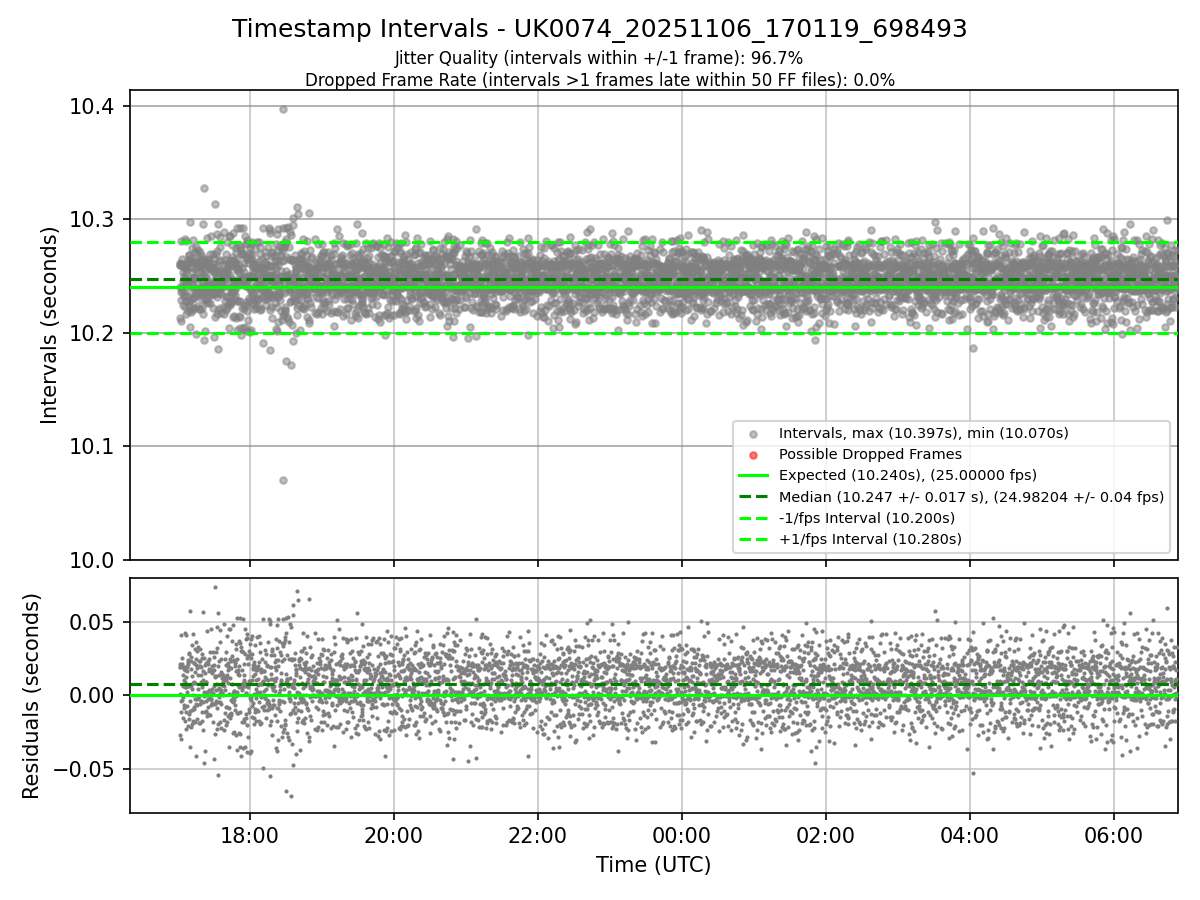Click the grey Intervals max/min legend marker
1200x900 pixels.
753,433
